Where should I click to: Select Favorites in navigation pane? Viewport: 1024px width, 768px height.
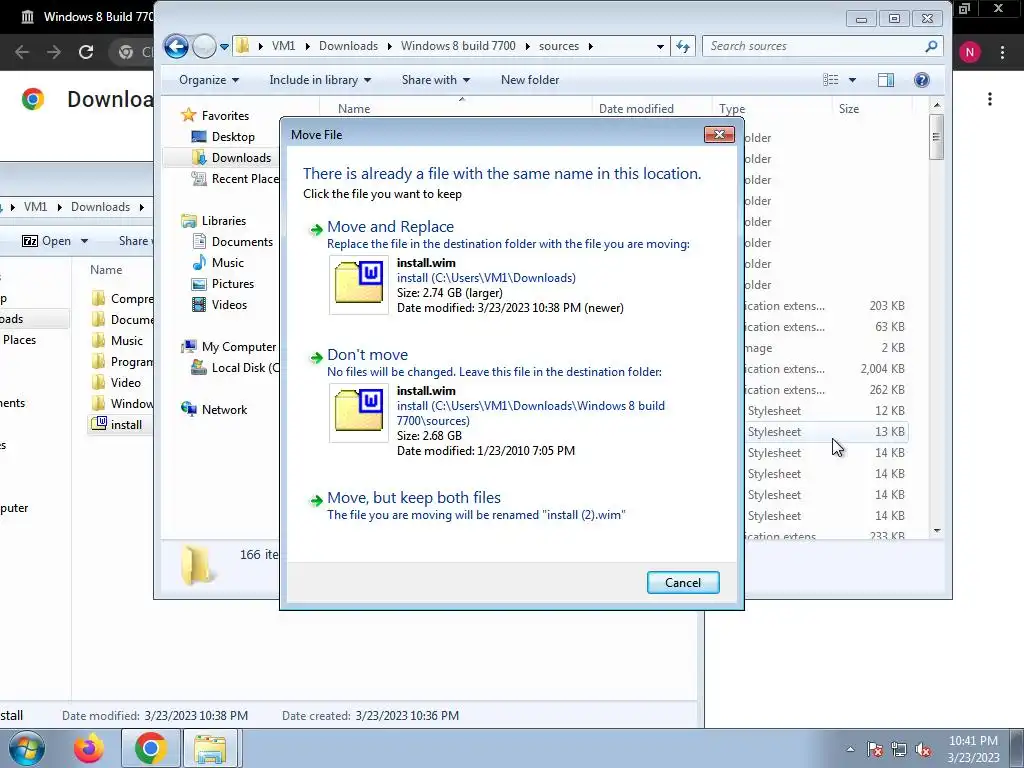click(x=225, y=116)
